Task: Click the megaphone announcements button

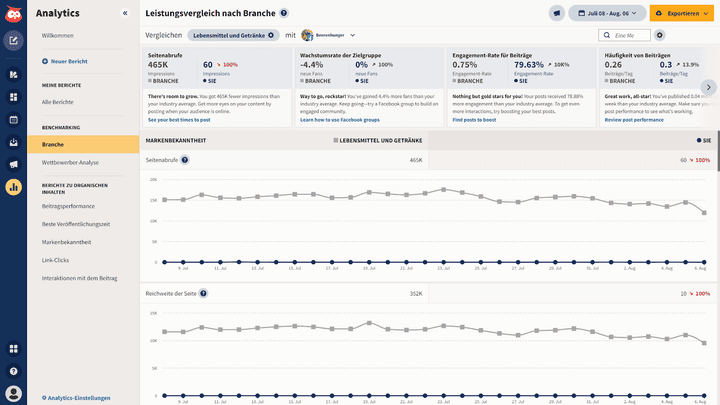Action: point(557,13)
